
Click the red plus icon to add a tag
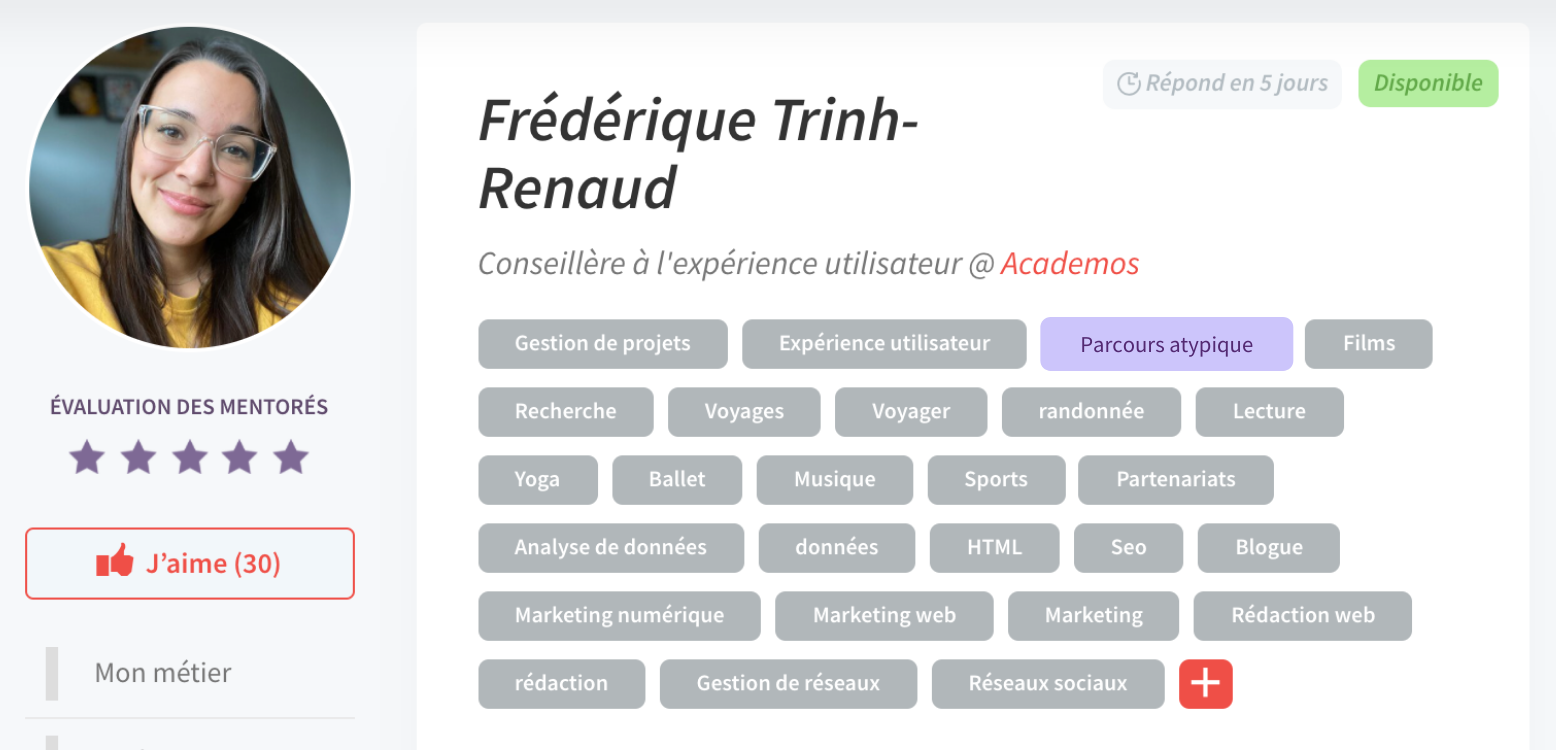1205,683
